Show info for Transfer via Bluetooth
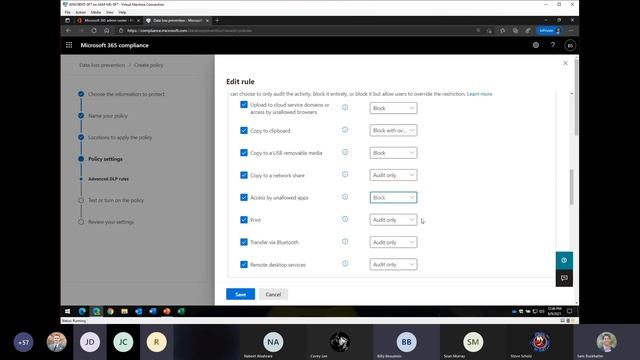Viewport: 640px width, 360px height. pyautogui.click(x=345, y=242)
